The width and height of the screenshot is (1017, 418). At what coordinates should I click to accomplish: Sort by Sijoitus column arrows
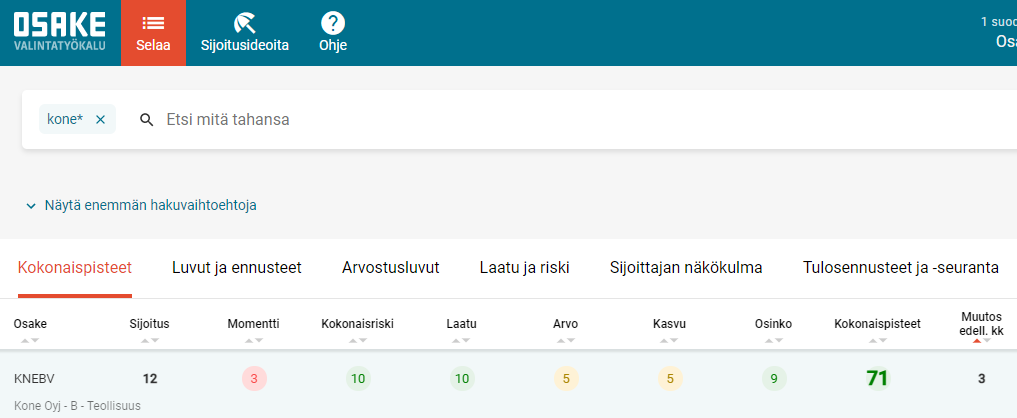point(149,340)
